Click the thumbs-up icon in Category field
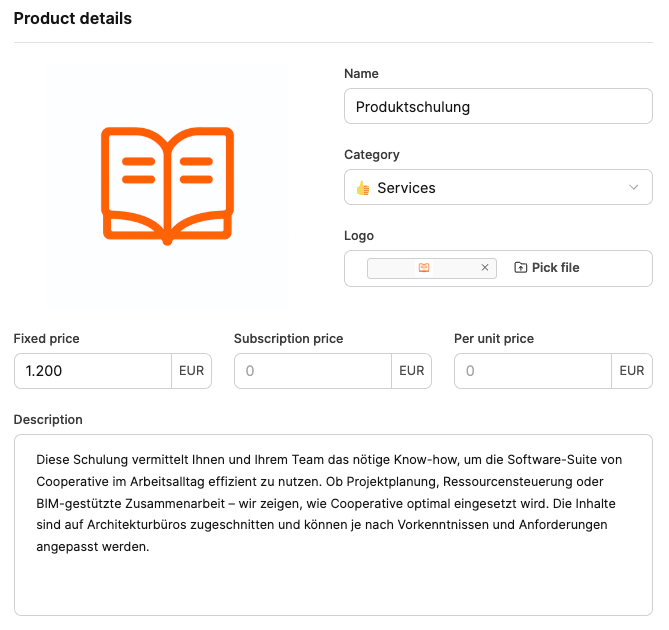The width and height of the screenshot is (669, 630). 363,188
